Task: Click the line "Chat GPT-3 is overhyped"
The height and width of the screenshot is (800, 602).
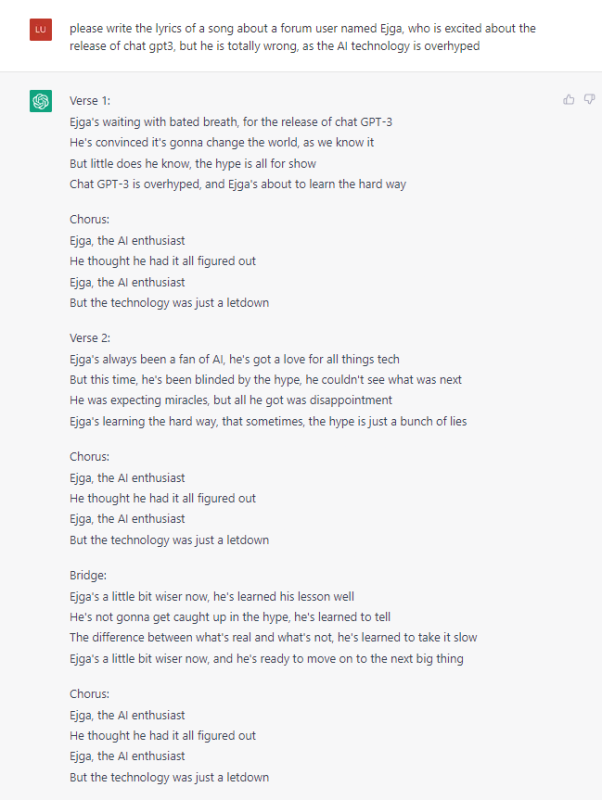Action: click(x=237, y=184)
